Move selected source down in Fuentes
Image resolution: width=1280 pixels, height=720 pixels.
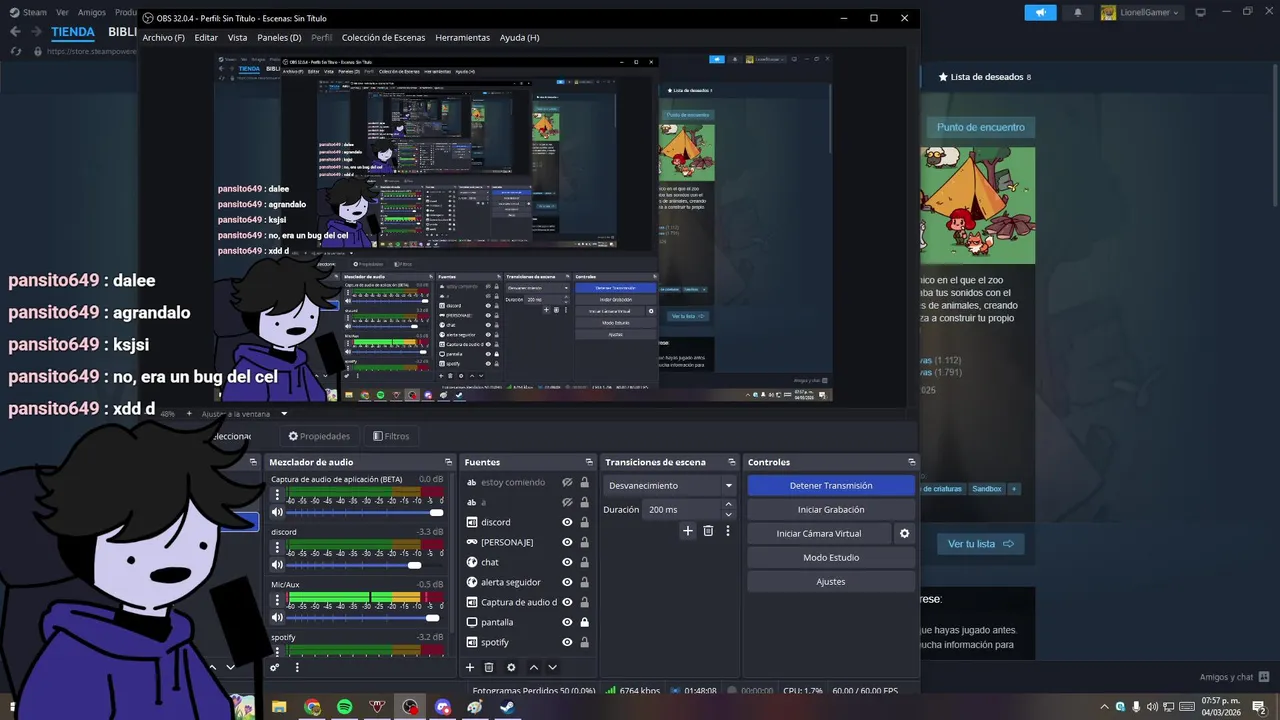pos(552,667)
